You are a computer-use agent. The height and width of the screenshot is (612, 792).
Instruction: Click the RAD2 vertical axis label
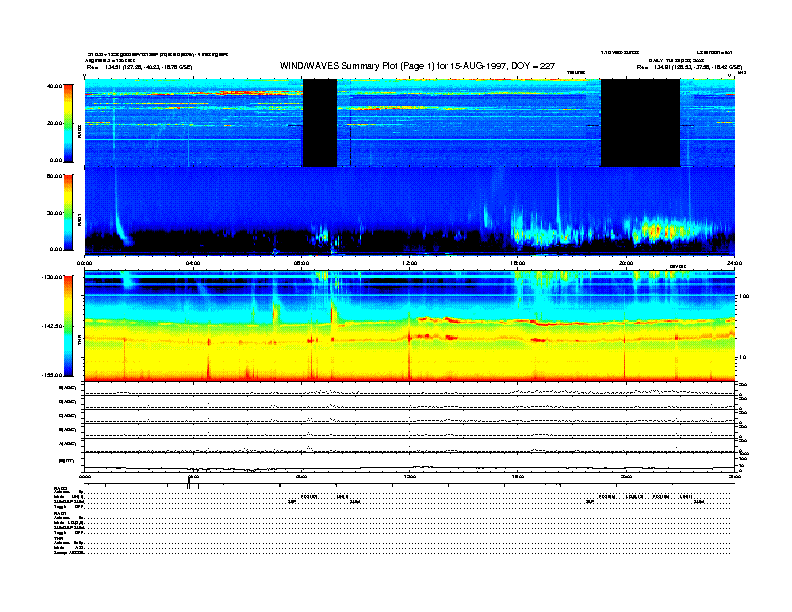(x=79, y=133)
